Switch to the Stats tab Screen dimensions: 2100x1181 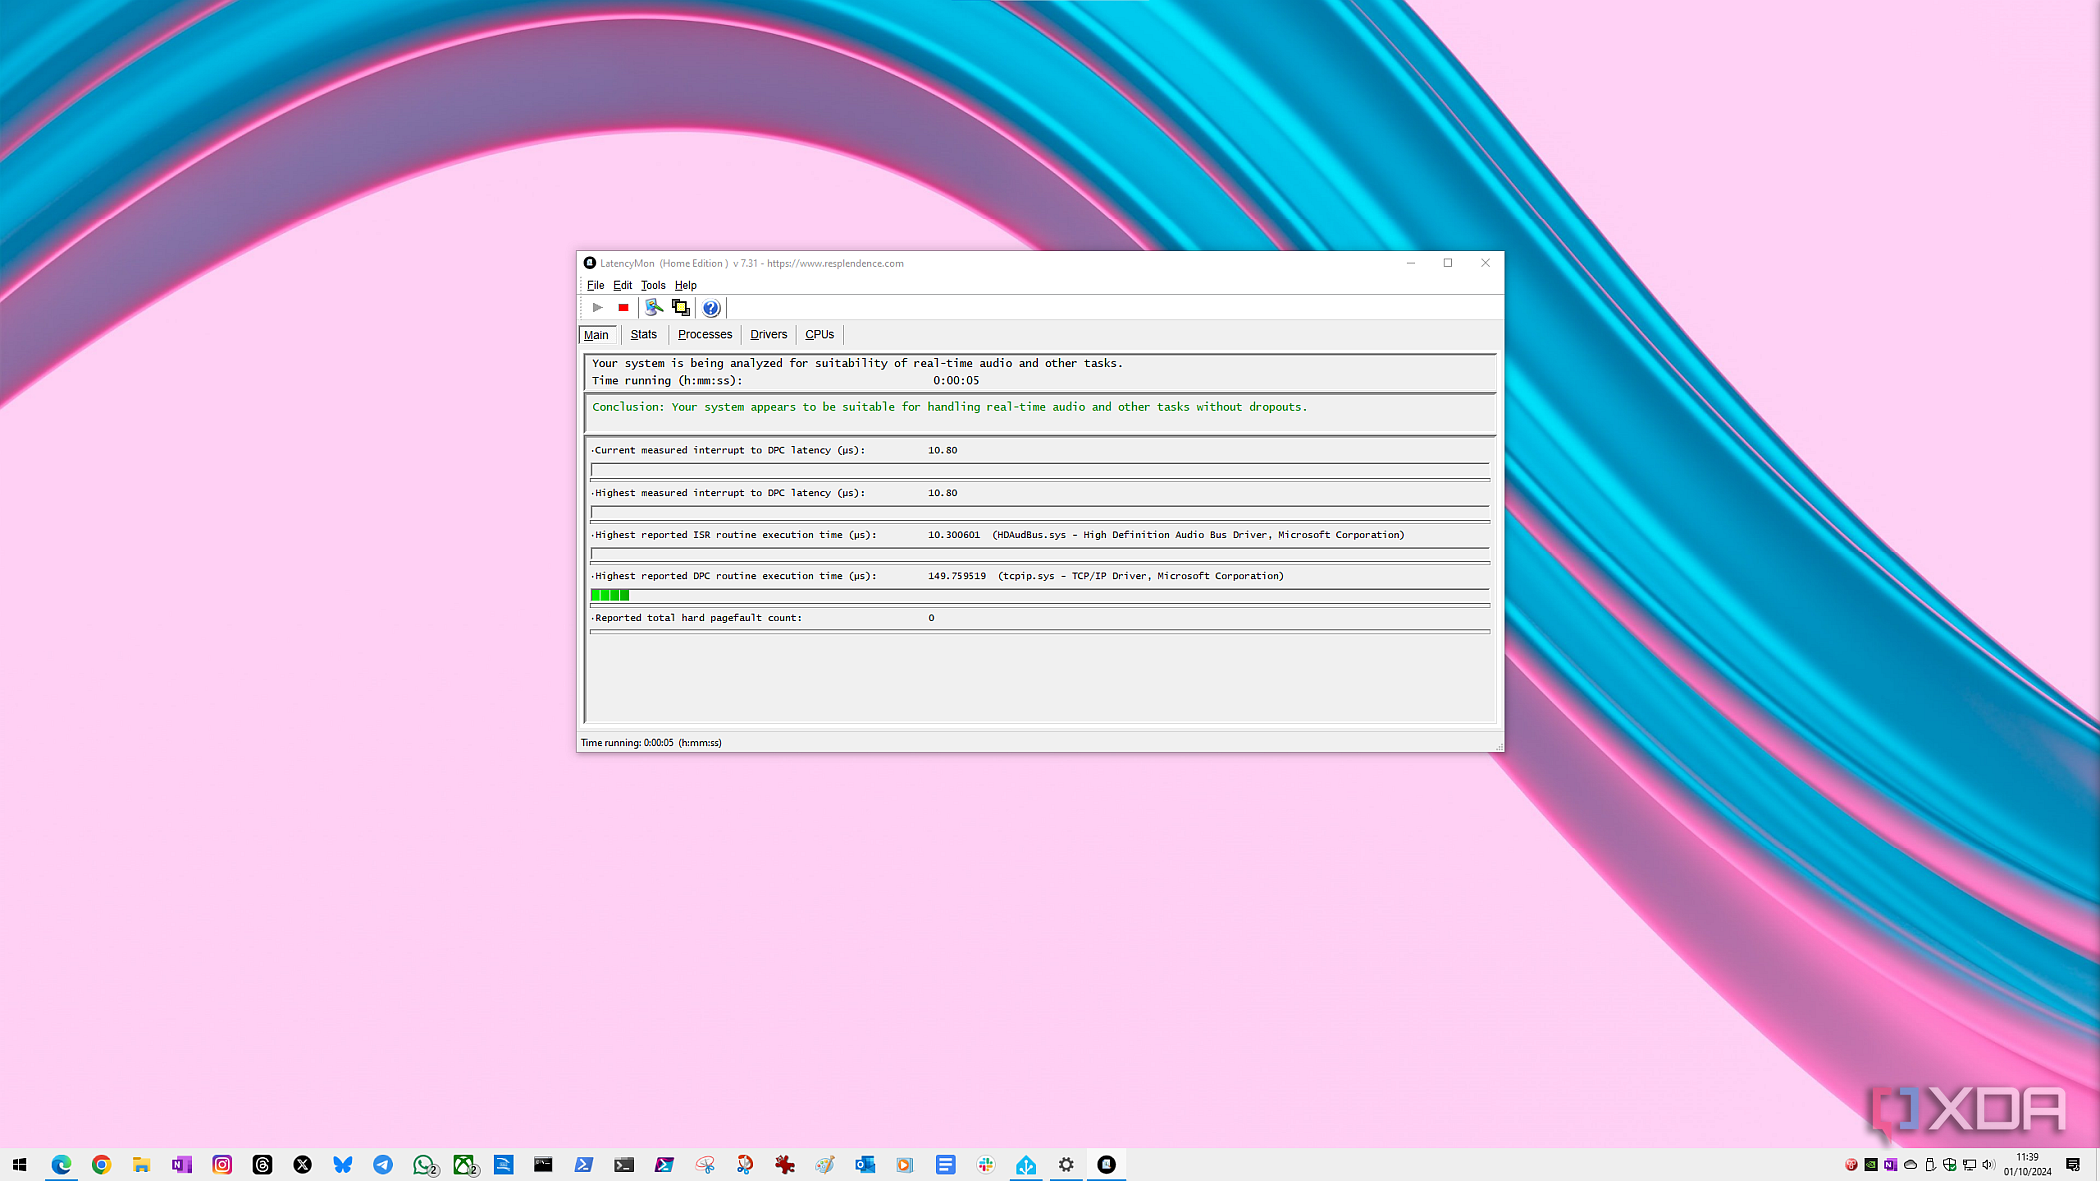pos(643,334)
